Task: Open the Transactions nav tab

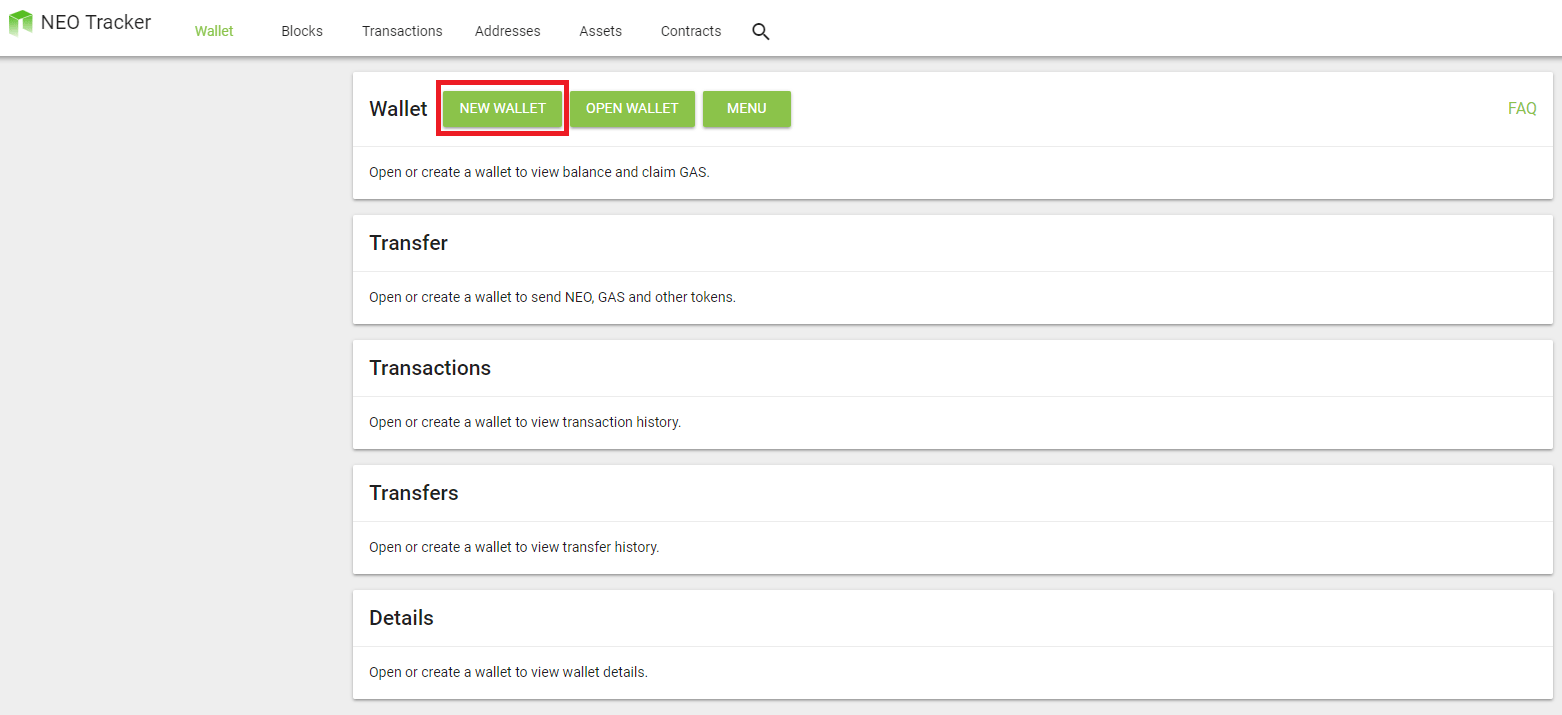Action: pos(402,31)
